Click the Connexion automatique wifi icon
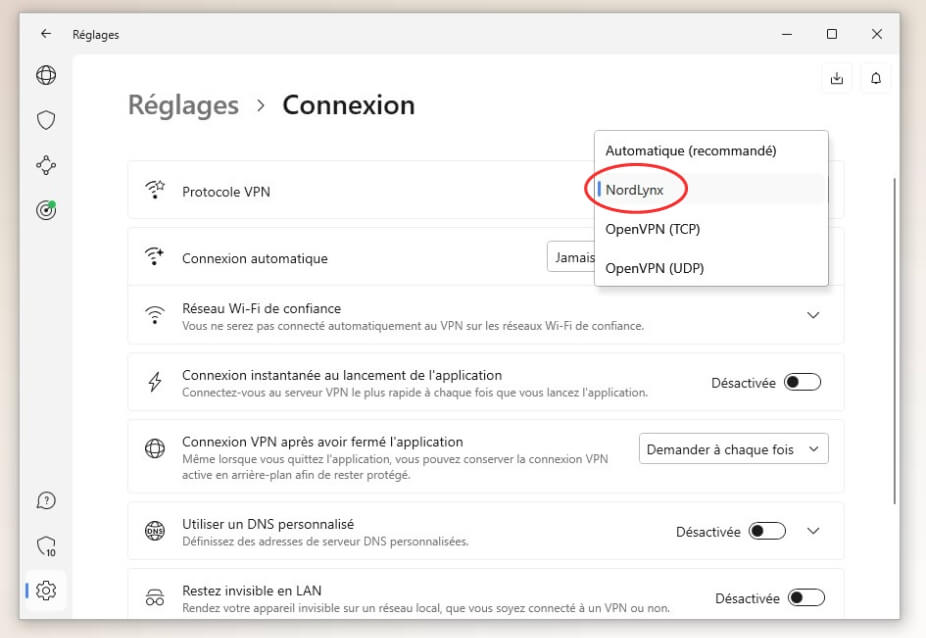This screenshot has height=638, width=926. [x=155, y=257]
